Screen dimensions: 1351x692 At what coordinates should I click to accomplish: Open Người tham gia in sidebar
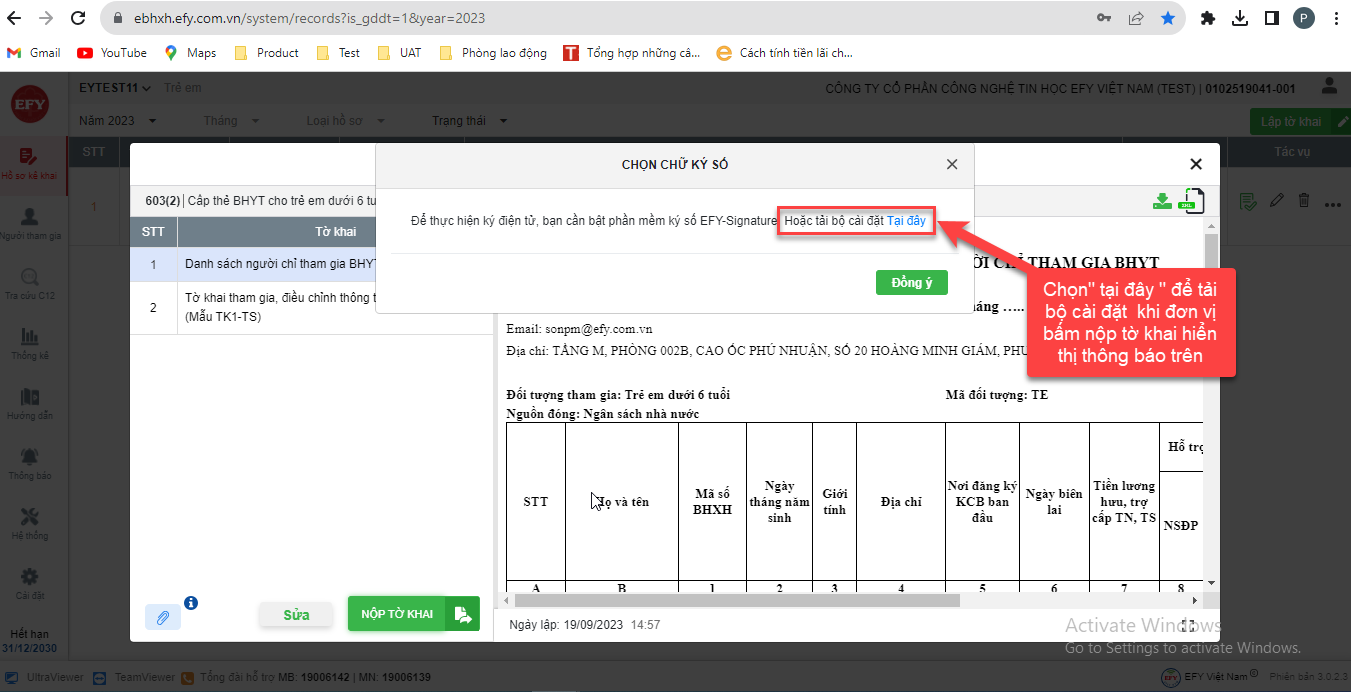pyautogui.click(x=30, y=223)
